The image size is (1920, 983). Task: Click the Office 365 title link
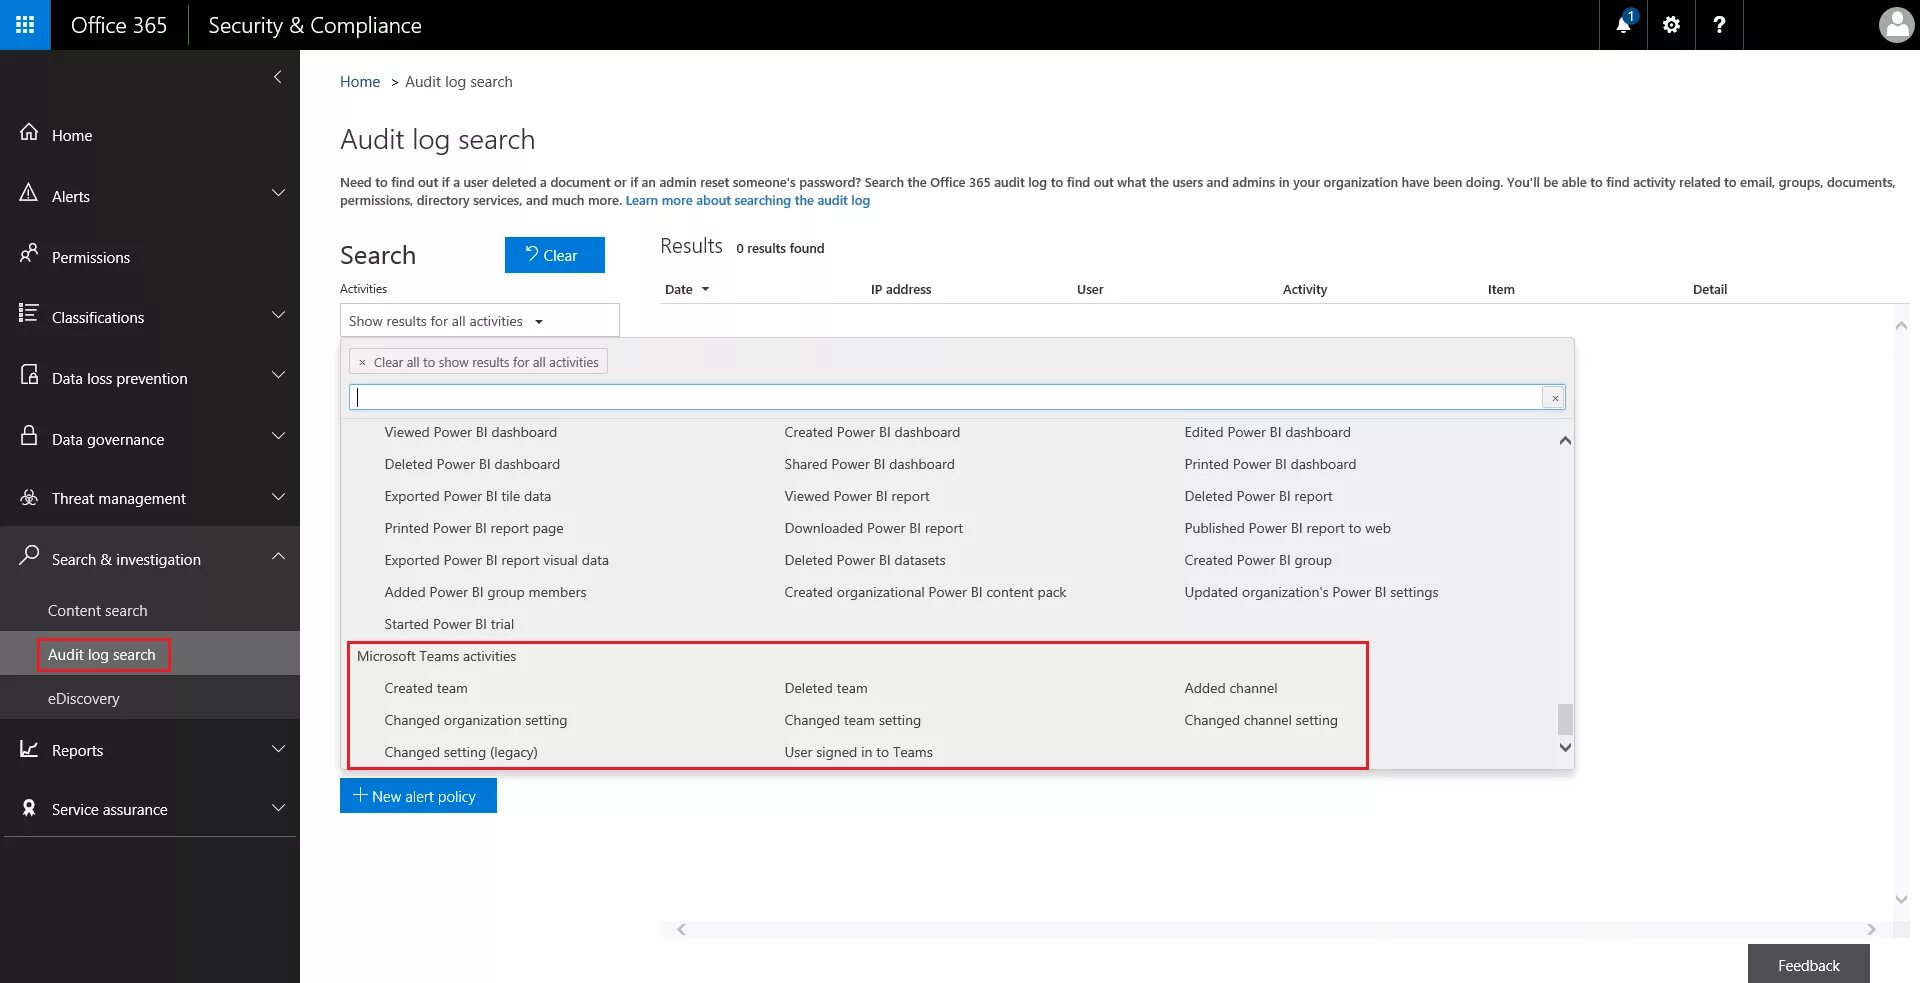tap(119, 25)
